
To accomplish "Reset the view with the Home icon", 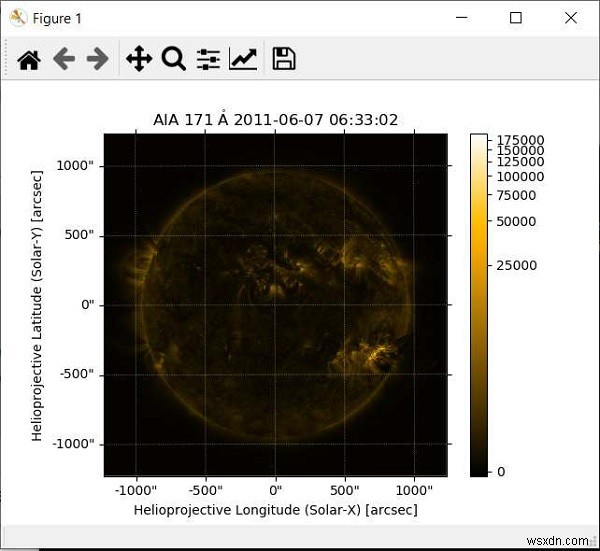I will click(29, 60).
